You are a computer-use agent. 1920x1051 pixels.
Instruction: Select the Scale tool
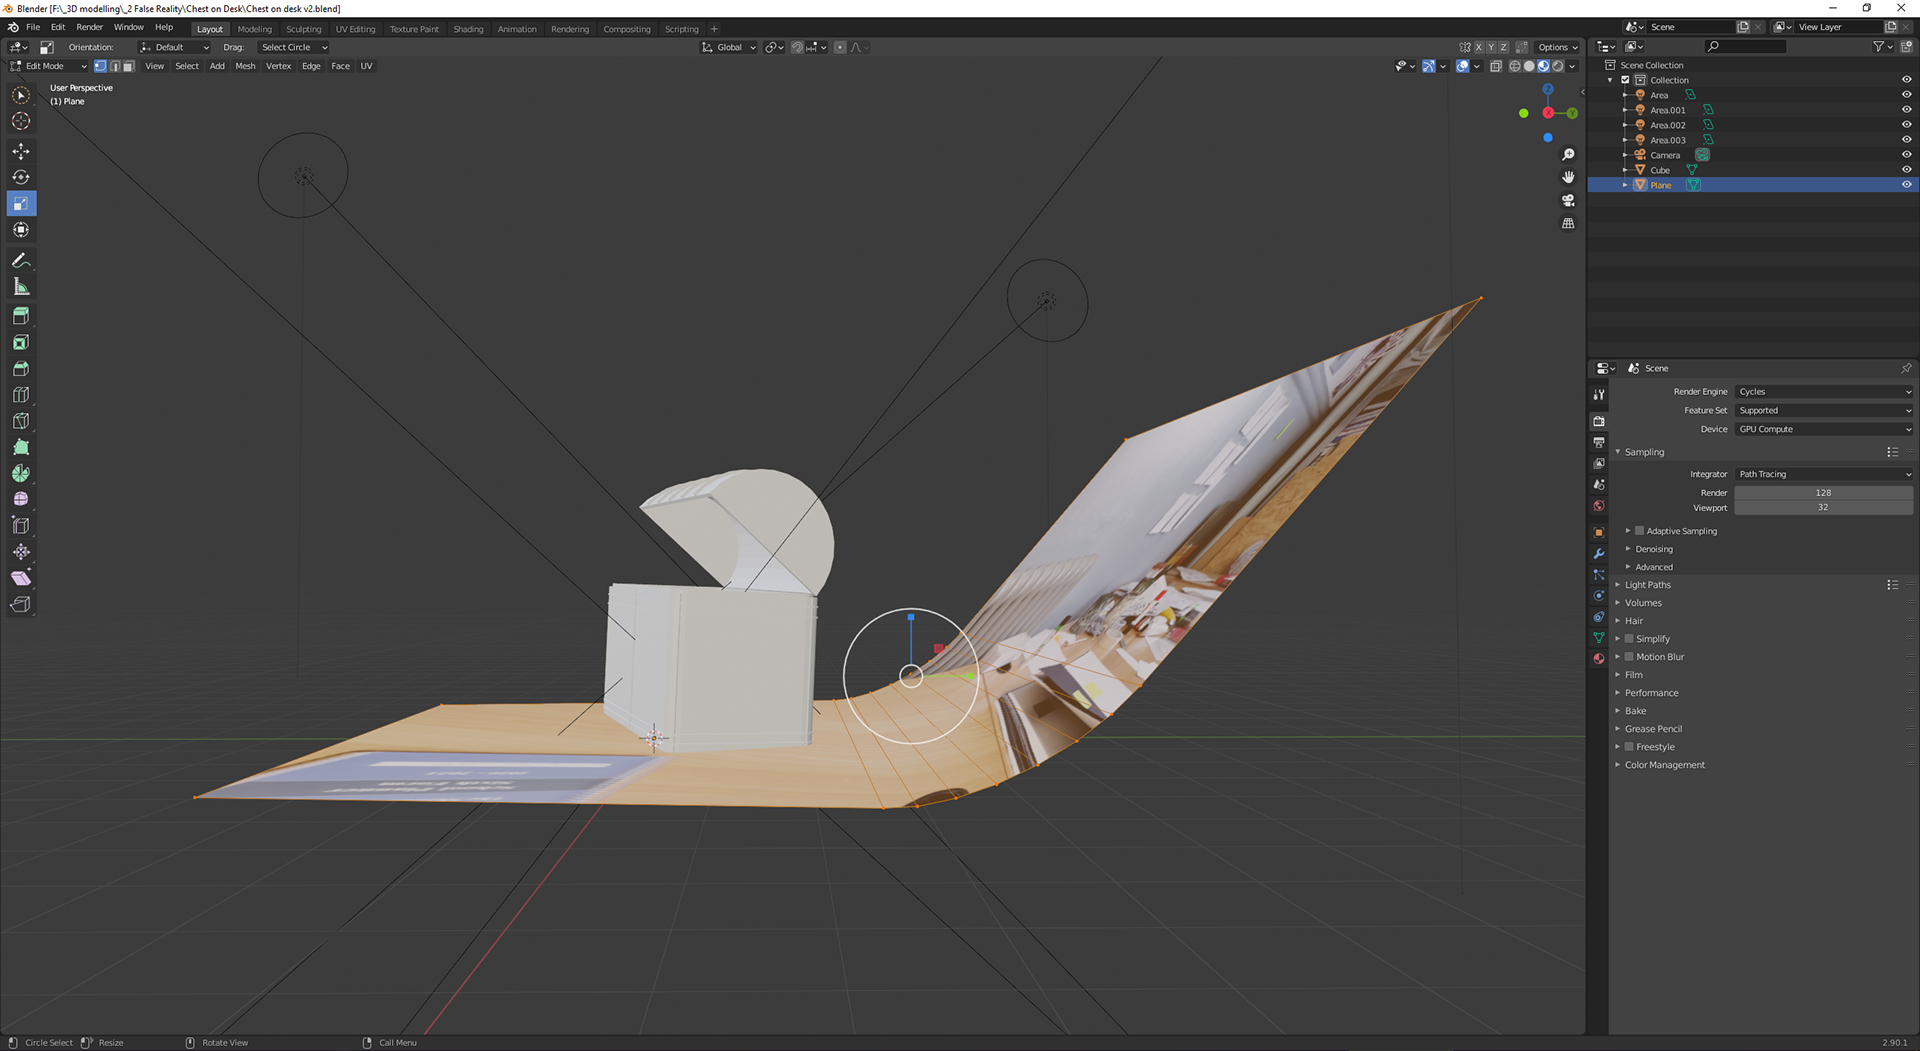21,204
